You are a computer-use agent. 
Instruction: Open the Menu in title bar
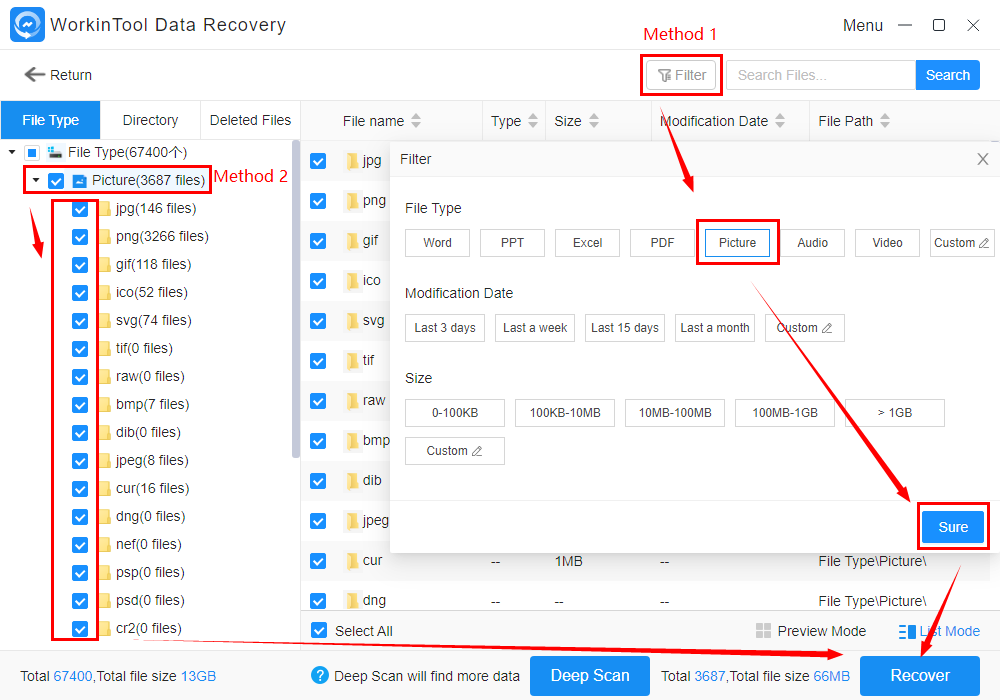point(862,25)
